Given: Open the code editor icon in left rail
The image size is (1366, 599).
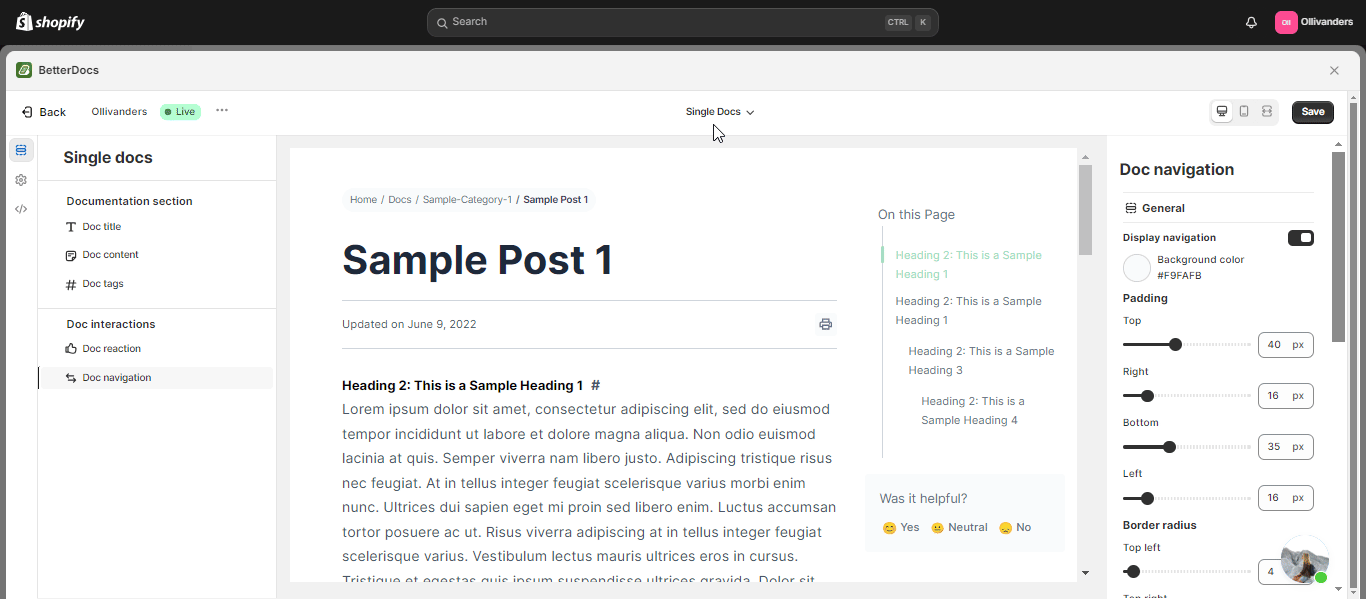Looking at the screenshot, I should pyautogui.click(x=21, y=209).
